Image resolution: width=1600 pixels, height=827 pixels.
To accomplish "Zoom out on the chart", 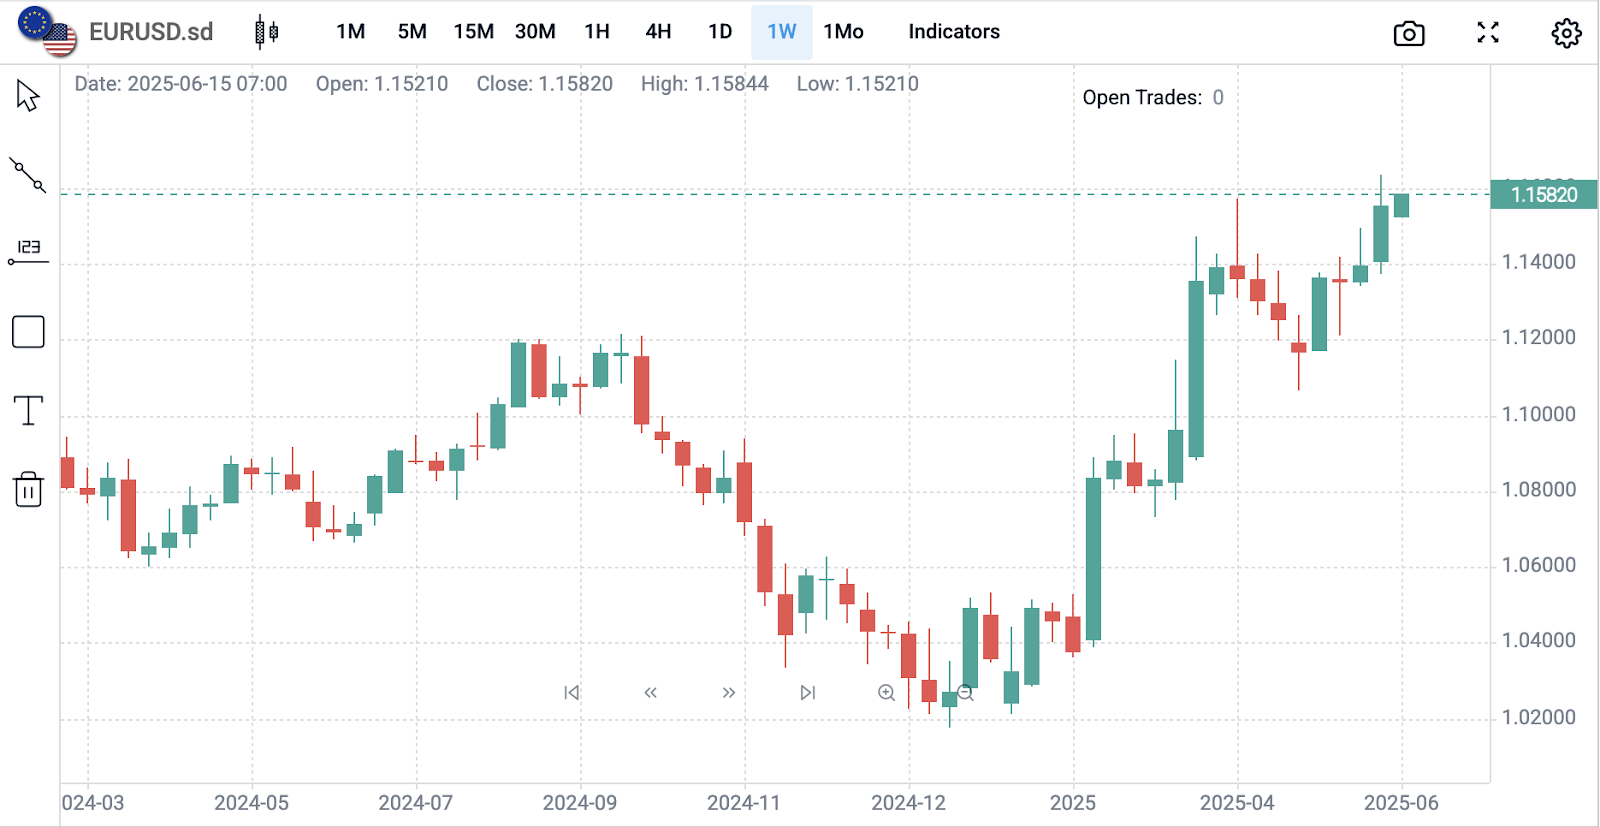I will point(965,692).
